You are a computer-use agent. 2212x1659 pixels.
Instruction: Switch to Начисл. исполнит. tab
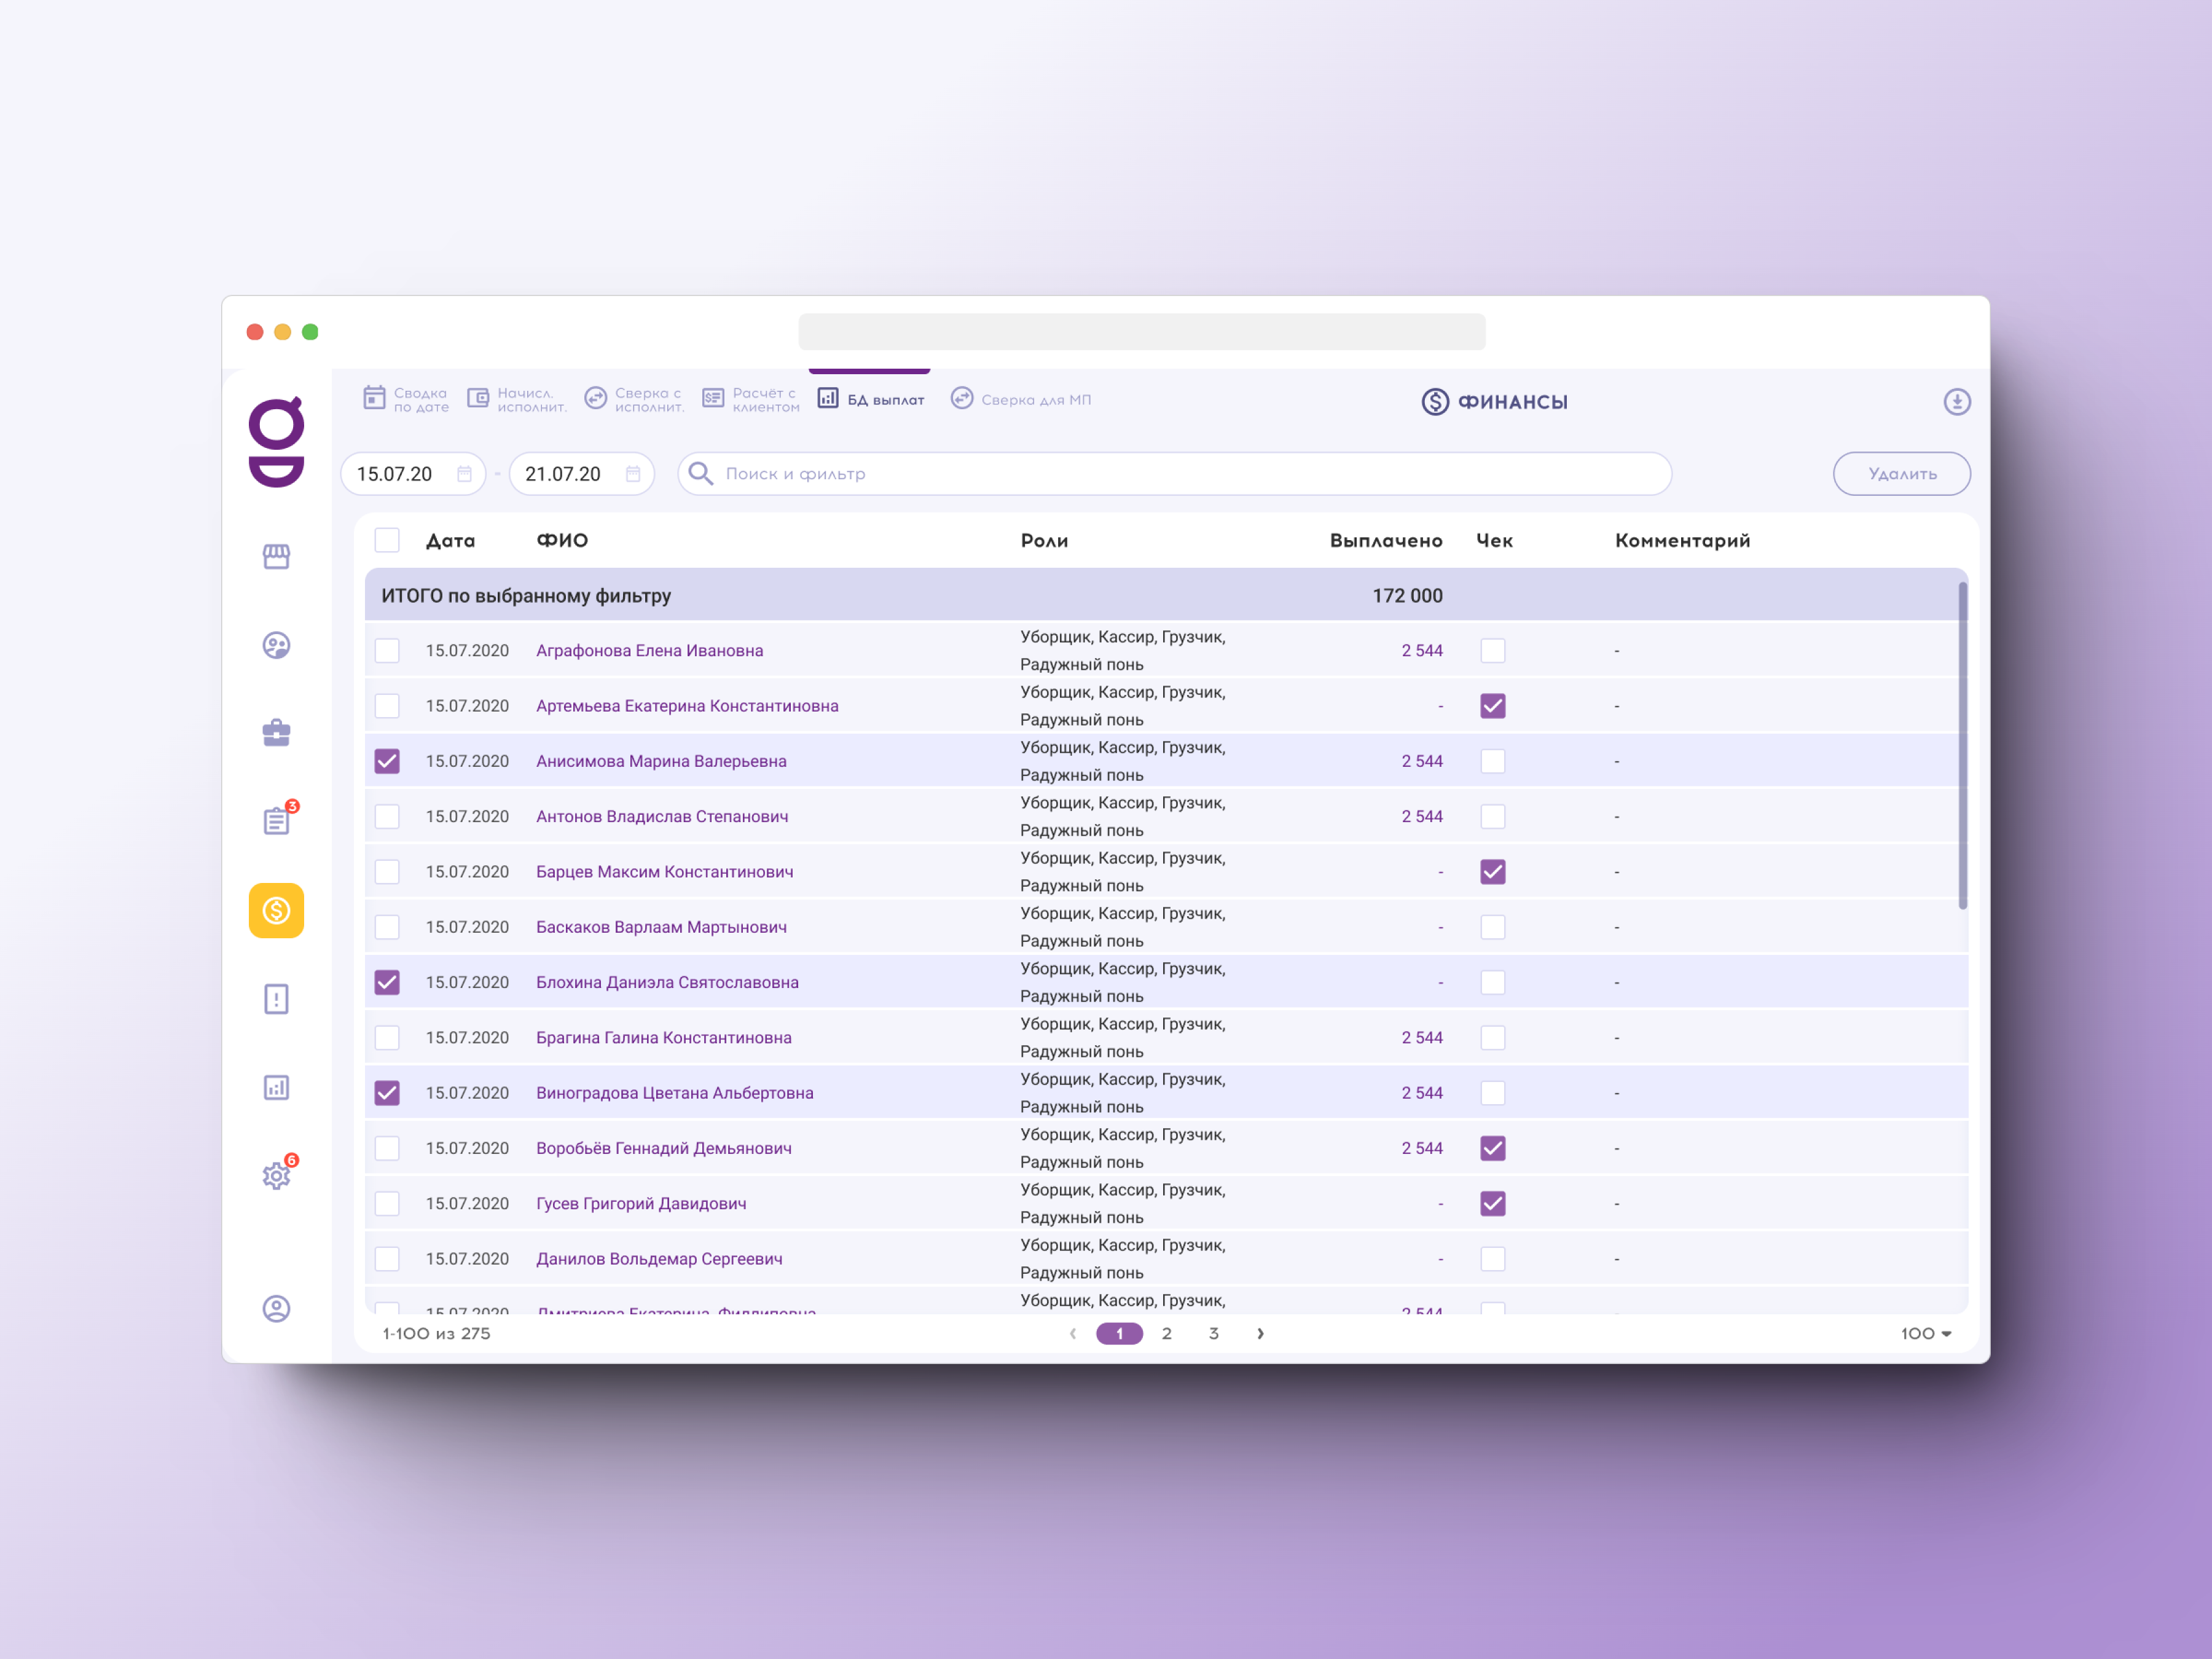click(x=516, y=399)
